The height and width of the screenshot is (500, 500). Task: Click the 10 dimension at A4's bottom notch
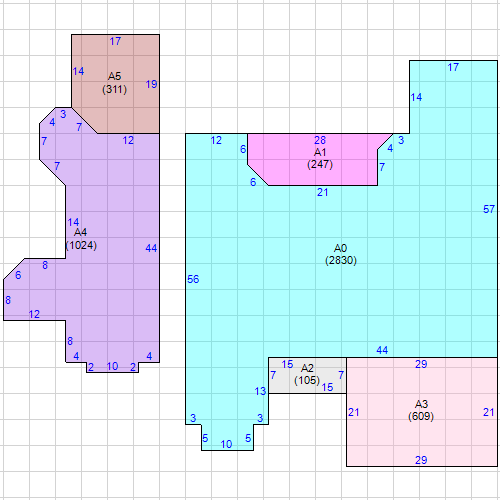[x=112, y=366]
